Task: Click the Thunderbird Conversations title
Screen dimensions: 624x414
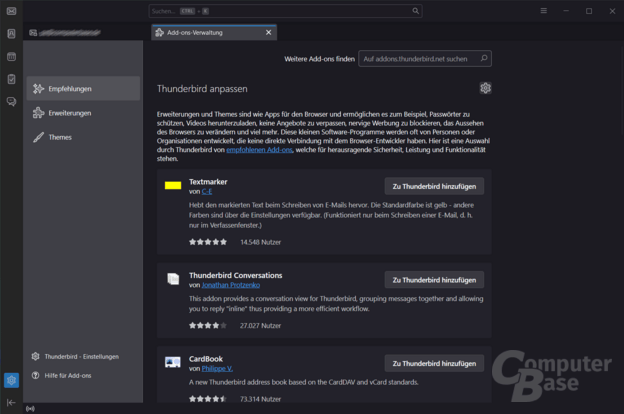Action: coord(236,275)
